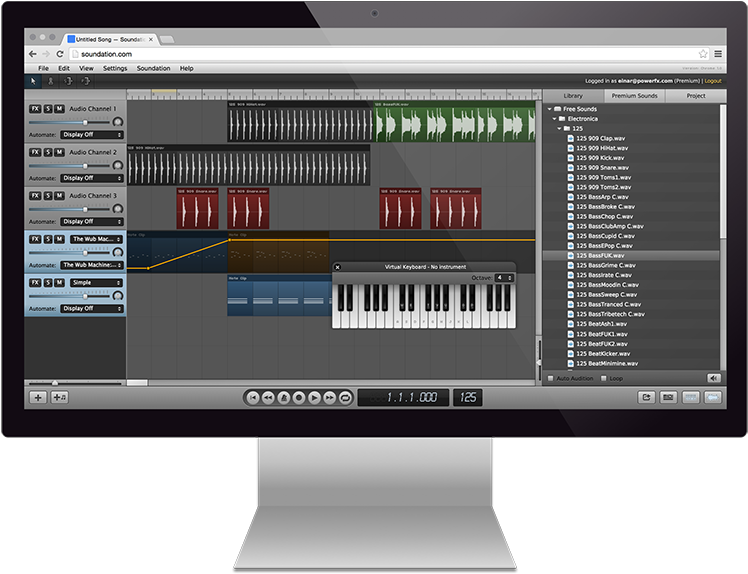Viewport: 748px width, 574px height.
Task: Select 125 BassFUK.wav in library
Action: pos(631,256)
